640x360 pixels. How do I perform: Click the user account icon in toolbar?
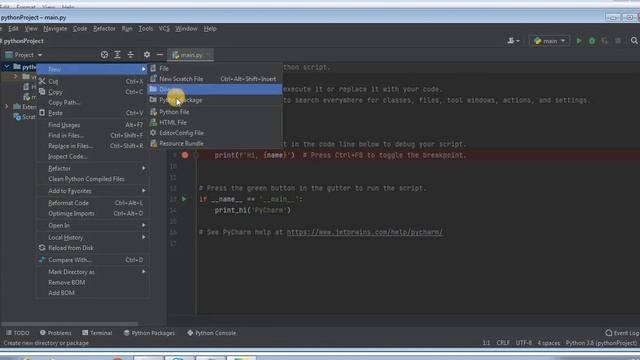click(513, 41)
